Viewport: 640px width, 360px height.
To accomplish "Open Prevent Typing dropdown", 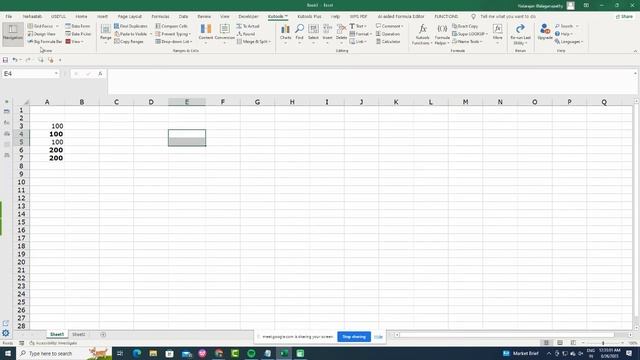I will (173, 34).
